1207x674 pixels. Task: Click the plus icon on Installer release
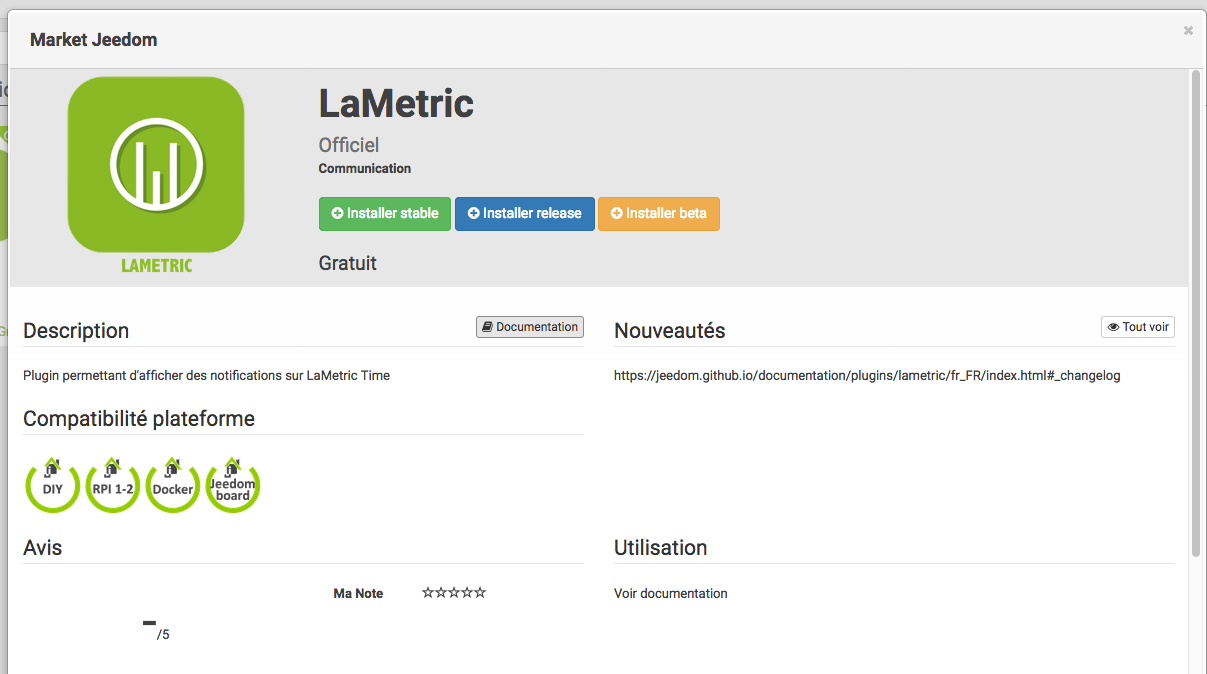coord(474,214)
